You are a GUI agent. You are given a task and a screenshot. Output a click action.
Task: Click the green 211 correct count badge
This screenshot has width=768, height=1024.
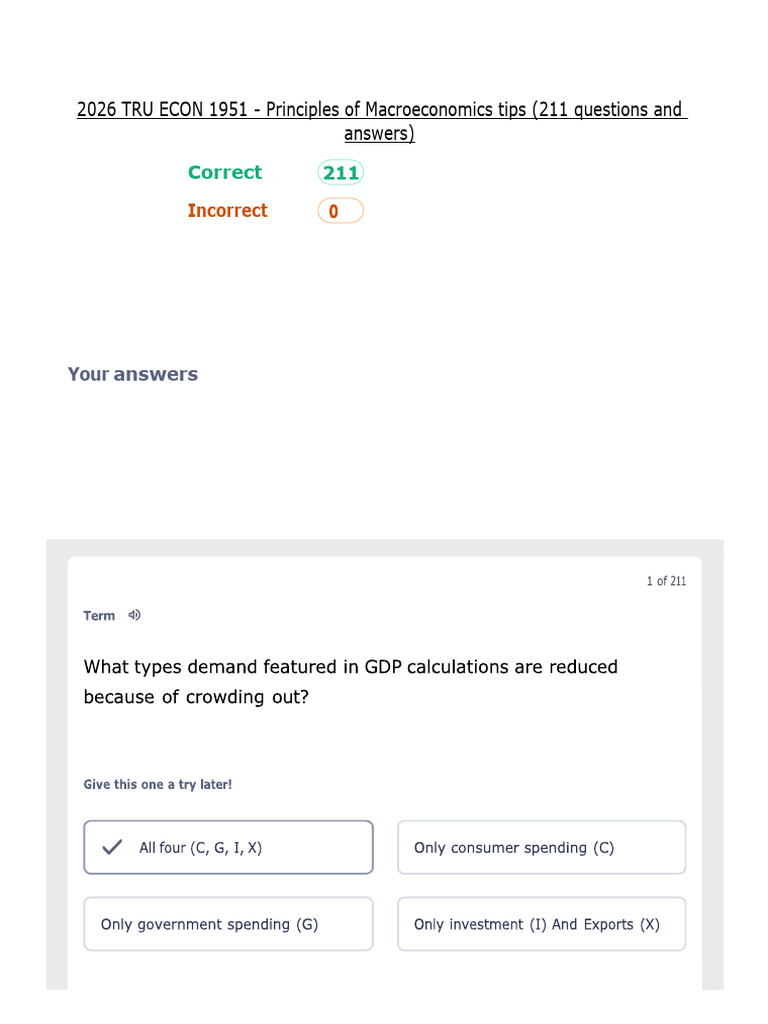tap(340, 173)
